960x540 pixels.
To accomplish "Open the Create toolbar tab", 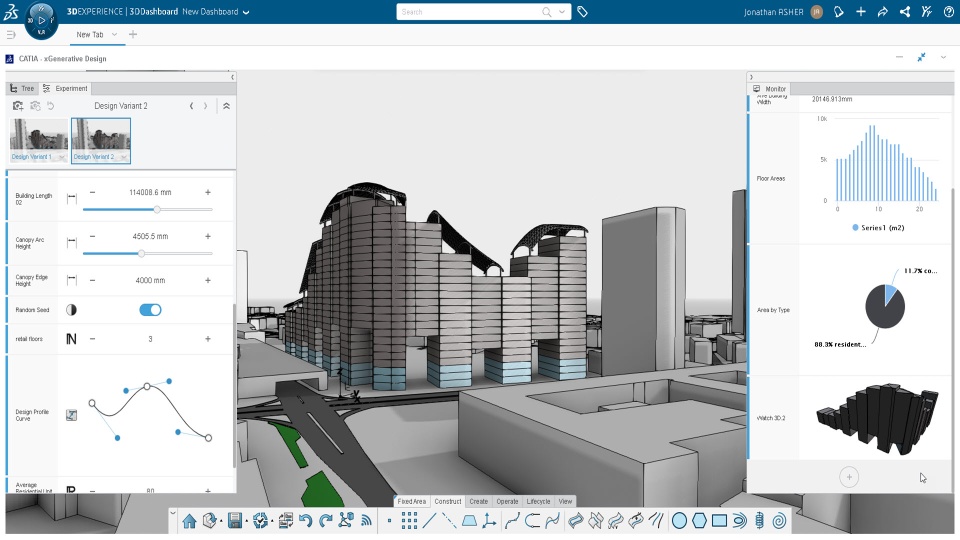I will [x=479, y=501].
